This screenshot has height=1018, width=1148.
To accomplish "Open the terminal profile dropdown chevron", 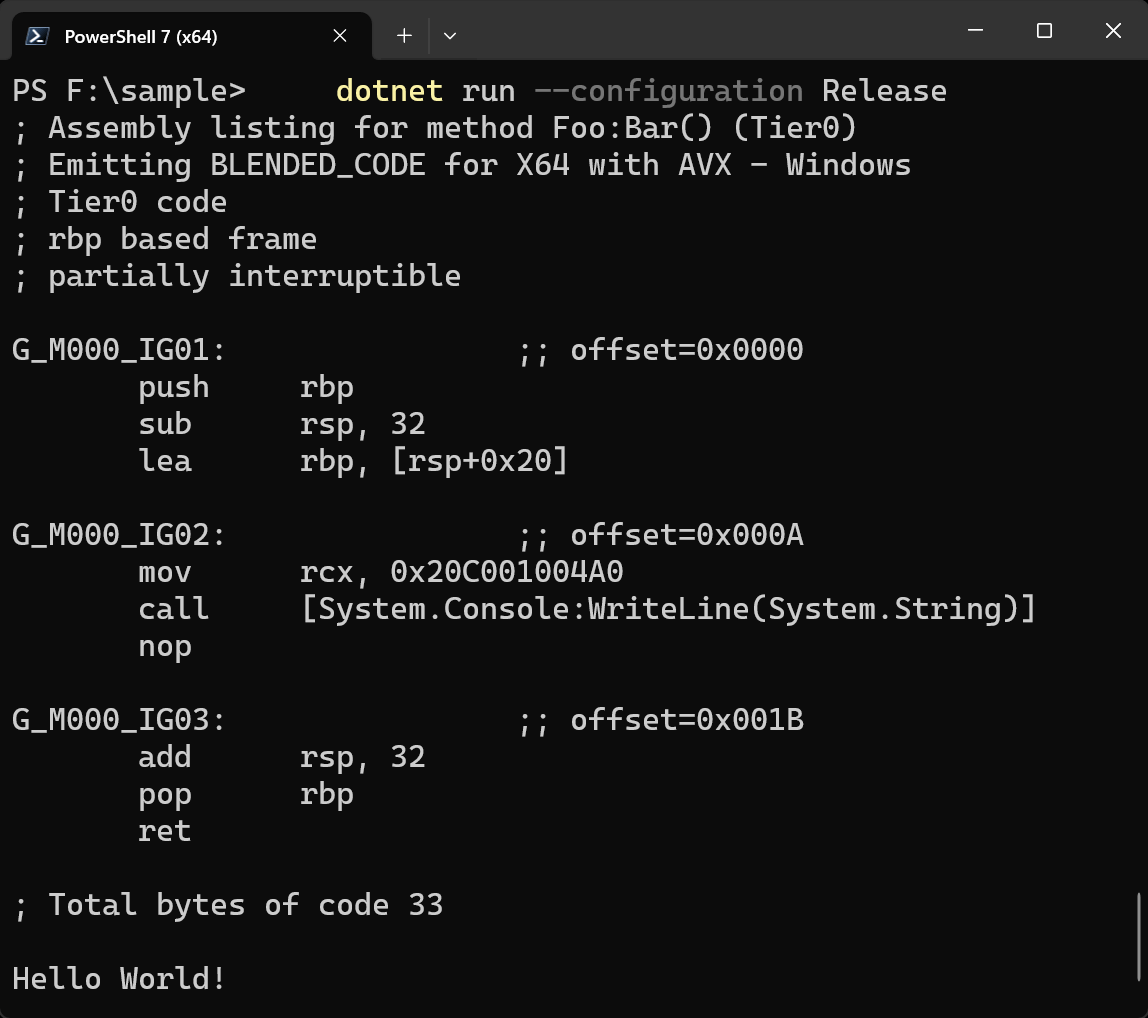I will pyautogui.click(x=449, y=35).
